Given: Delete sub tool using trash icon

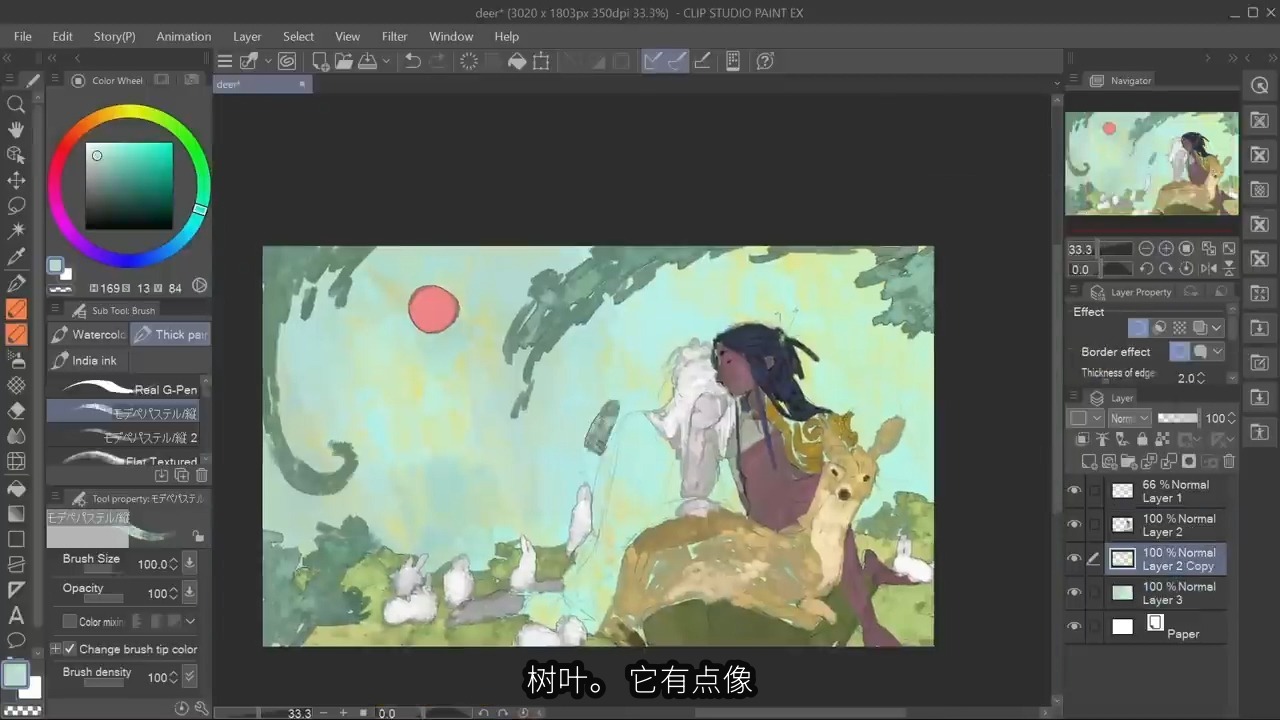Looking at the screenshot, I should pos(202,475).
